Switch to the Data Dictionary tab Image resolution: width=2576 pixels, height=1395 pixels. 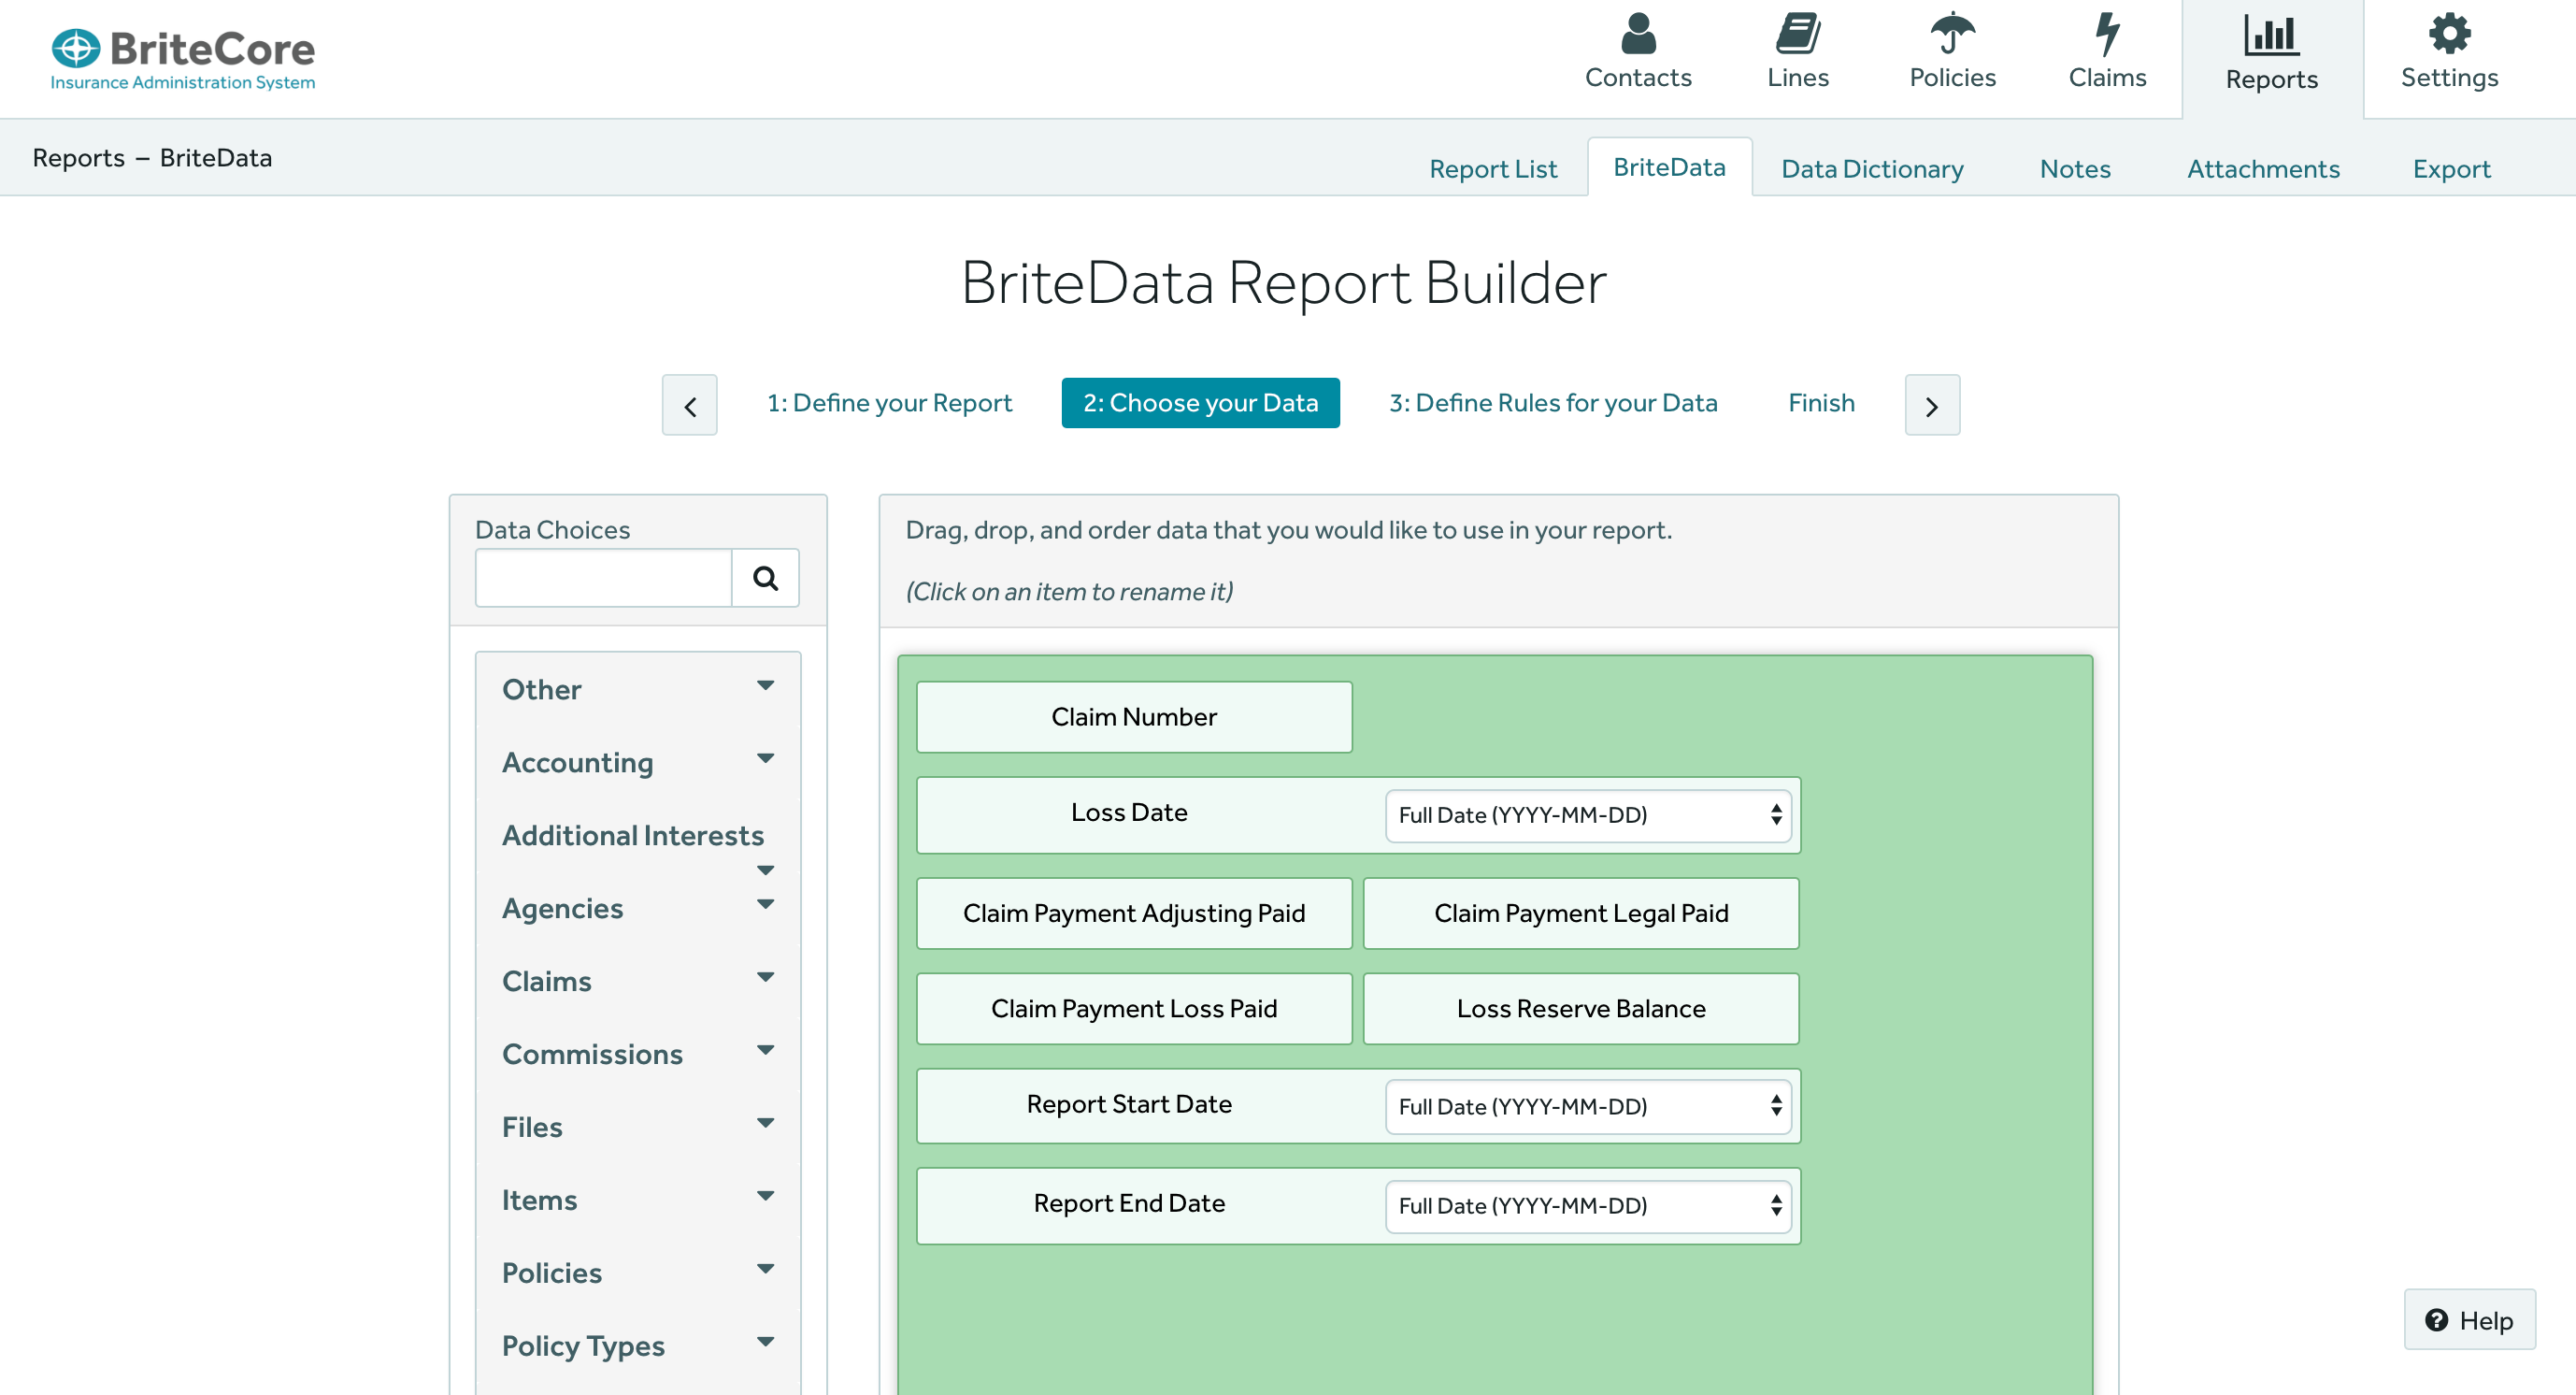1871,169
